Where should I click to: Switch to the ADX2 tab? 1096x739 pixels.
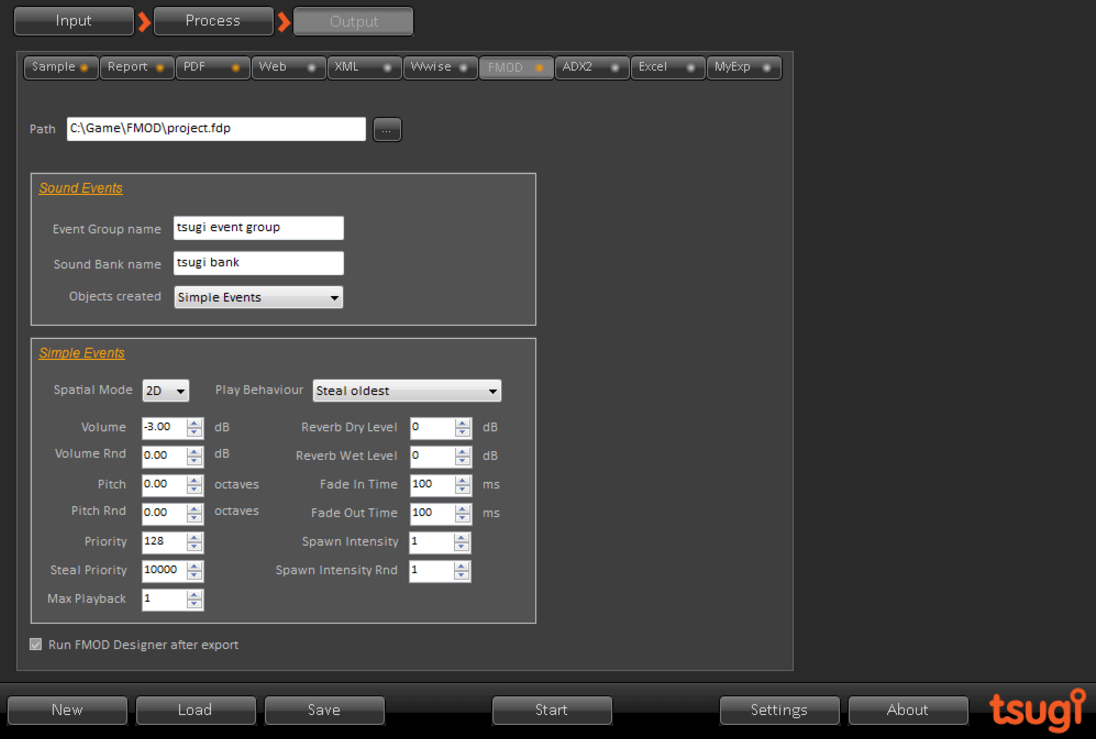point(592,67)
